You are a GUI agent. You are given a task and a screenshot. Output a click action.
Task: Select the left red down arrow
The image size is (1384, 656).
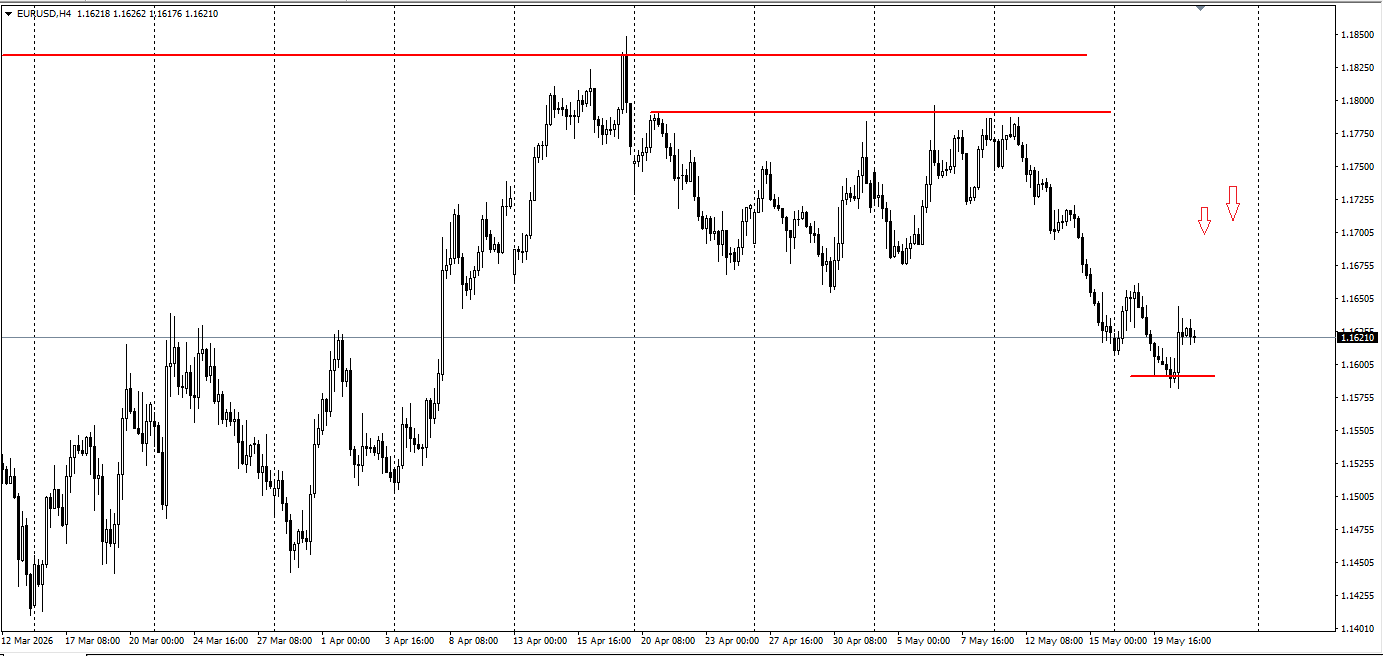[x=1205, y=221]
